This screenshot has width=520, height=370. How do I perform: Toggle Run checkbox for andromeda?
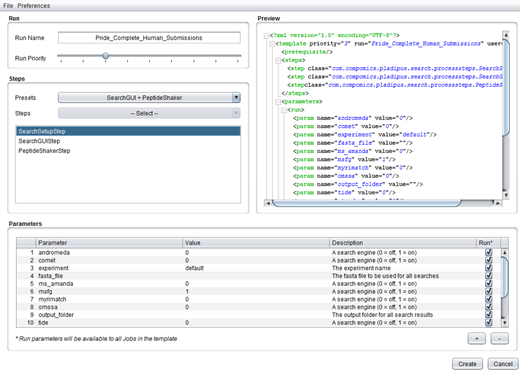[x=489, y=252]
